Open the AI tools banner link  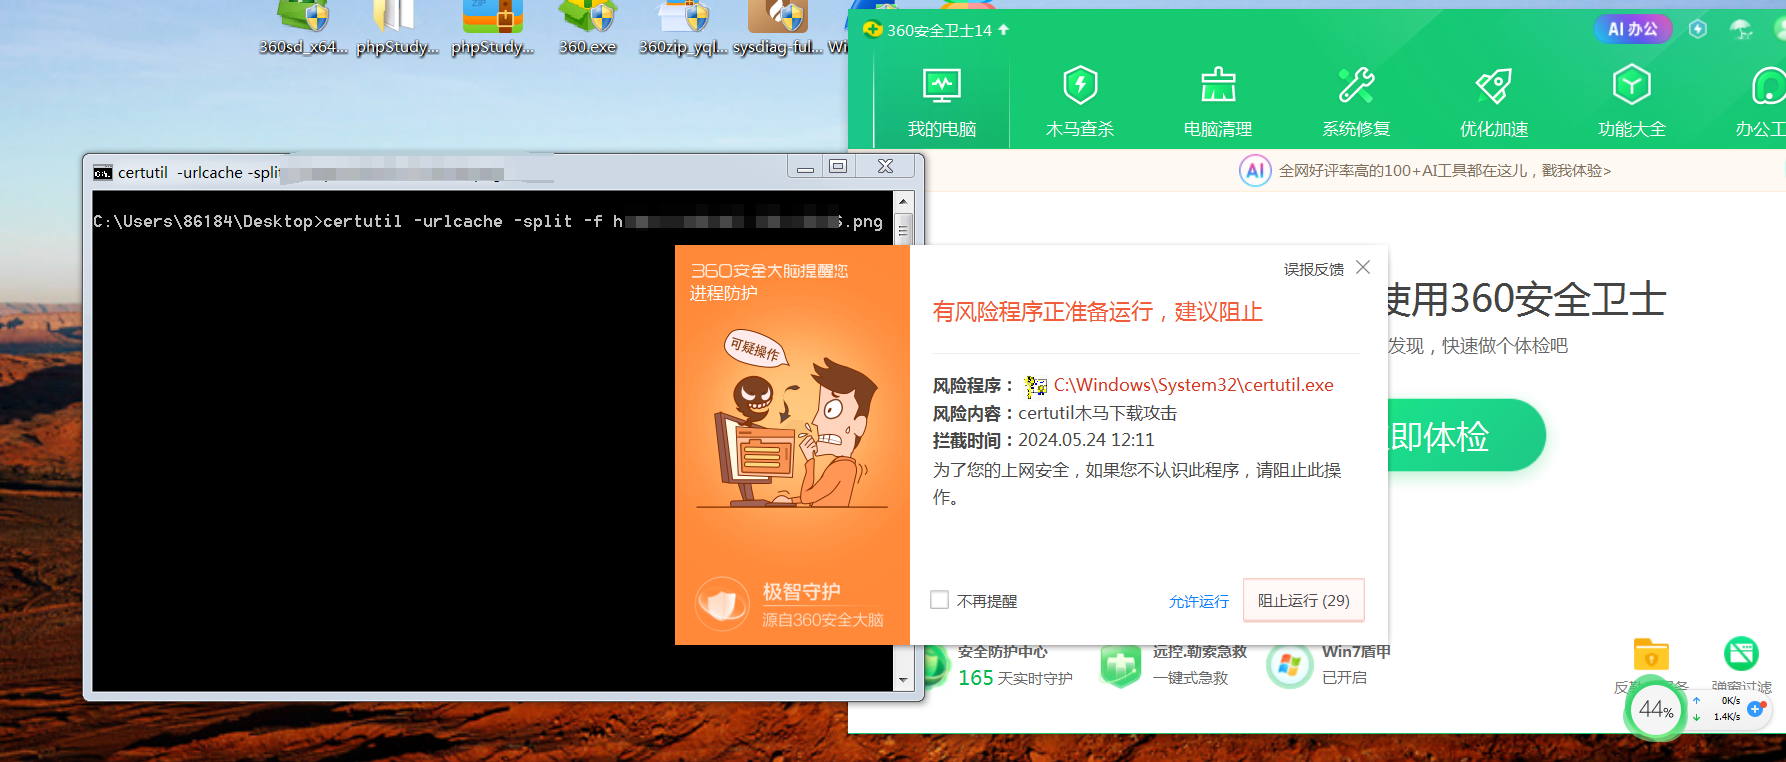[1445, 171]
